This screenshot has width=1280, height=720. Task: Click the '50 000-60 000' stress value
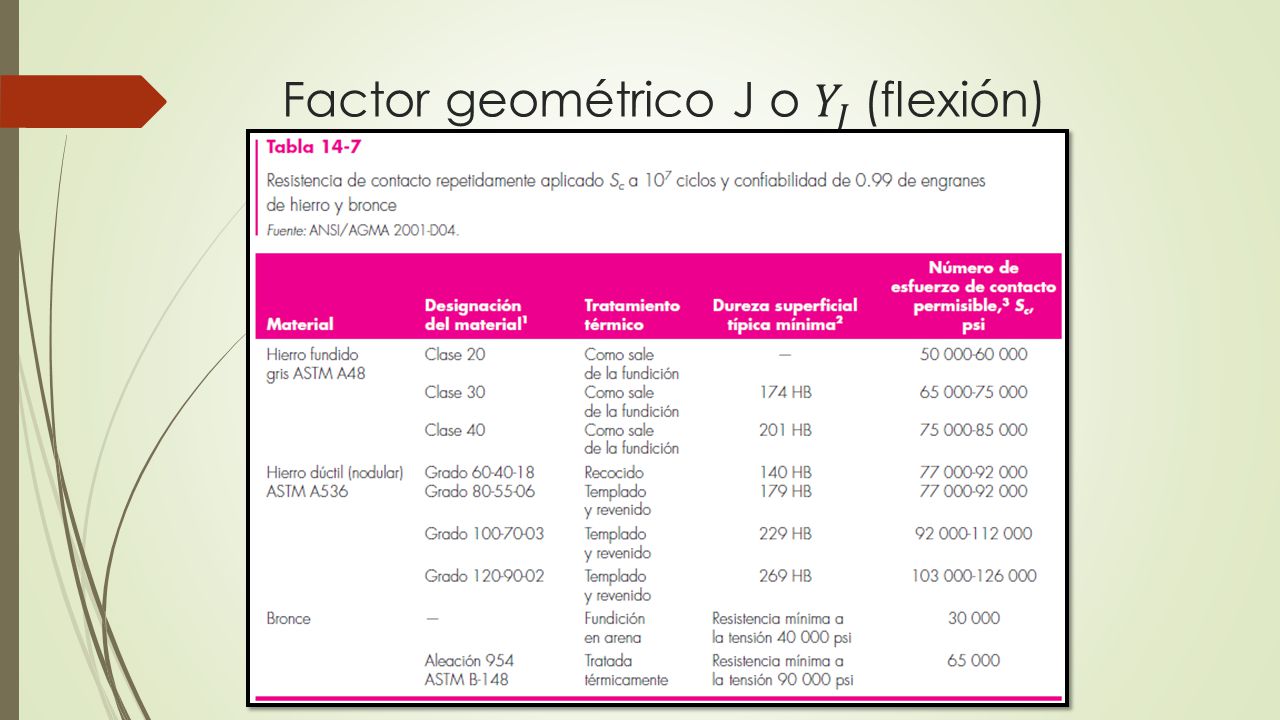pos(973,354)
